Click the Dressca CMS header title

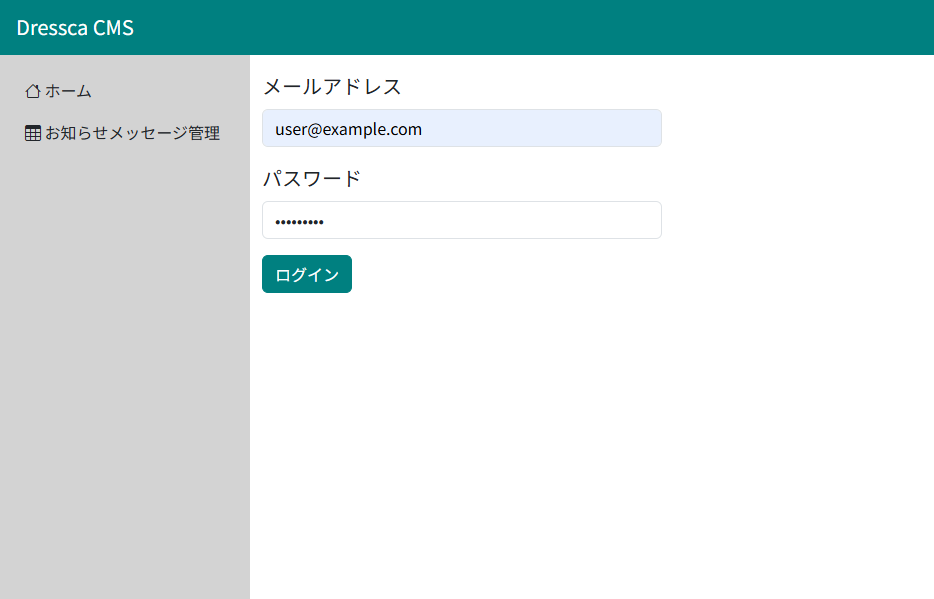click(75, 28)
